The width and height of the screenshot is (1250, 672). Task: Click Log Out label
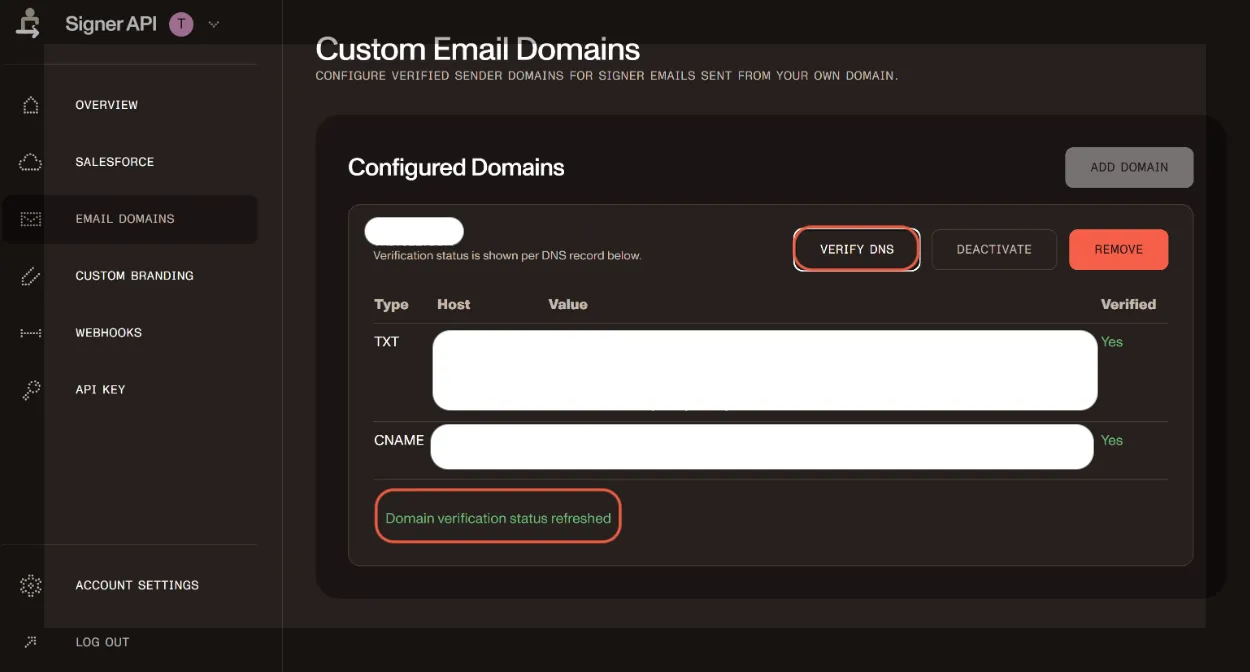click(x=103, y=642)
